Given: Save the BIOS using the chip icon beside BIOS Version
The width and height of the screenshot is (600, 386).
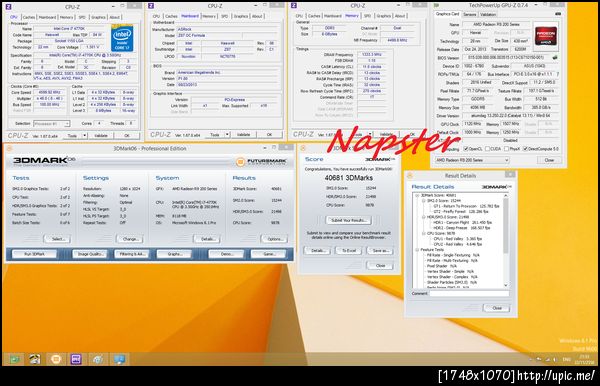Looking at the screenshot, I should (x=555, y=57).
